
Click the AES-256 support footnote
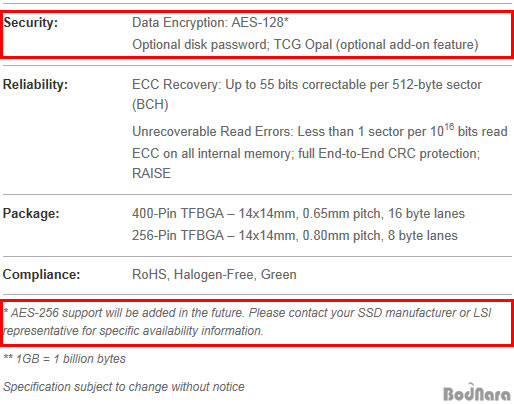pyautogui.click(x=247, y=313)
